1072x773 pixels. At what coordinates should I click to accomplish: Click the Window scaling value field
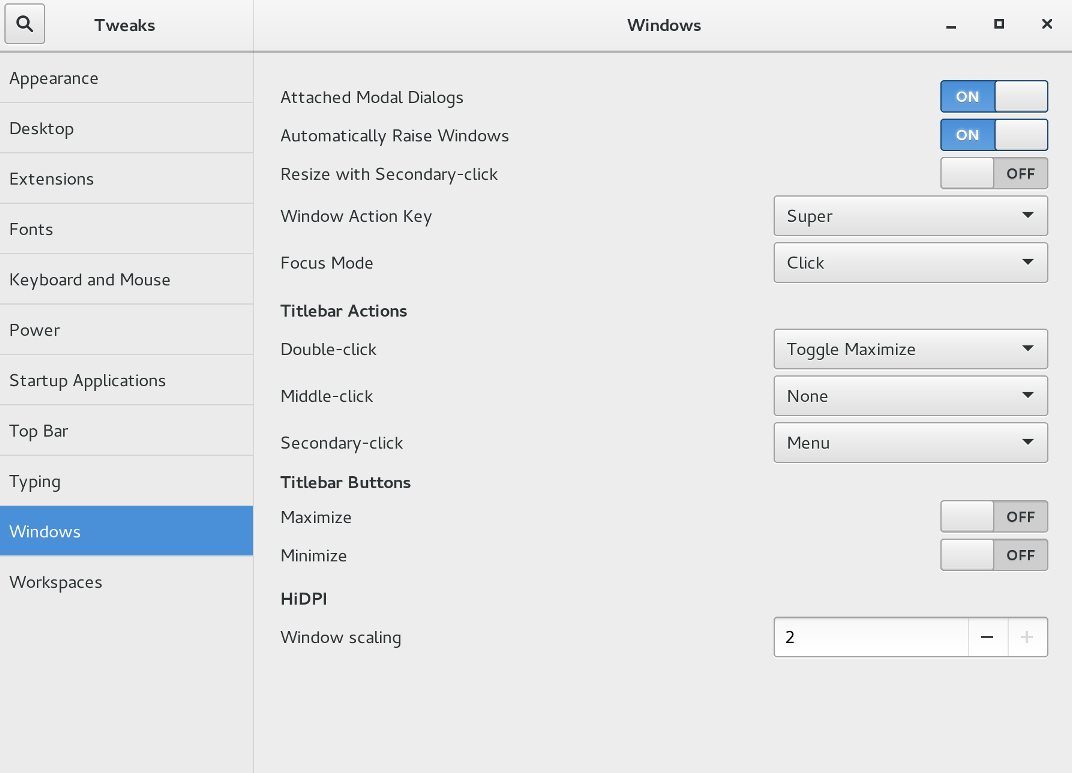871,637
